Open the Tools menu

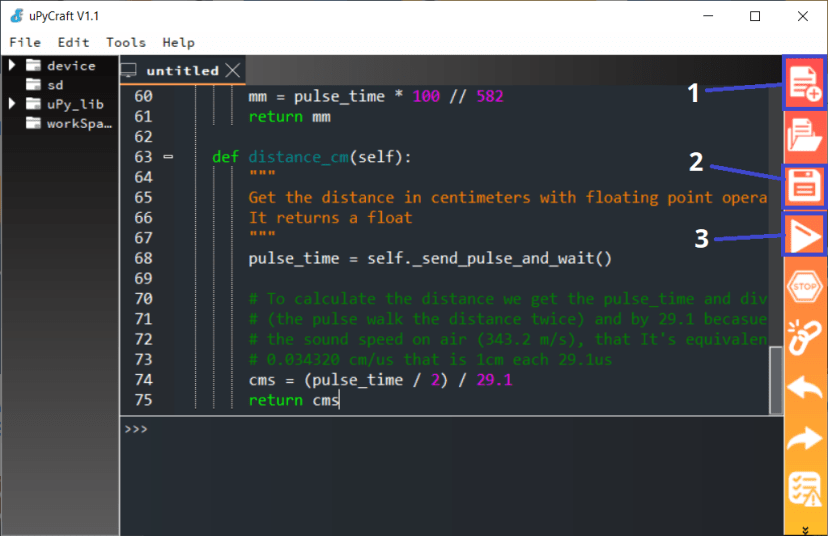[x=126, y=42]
